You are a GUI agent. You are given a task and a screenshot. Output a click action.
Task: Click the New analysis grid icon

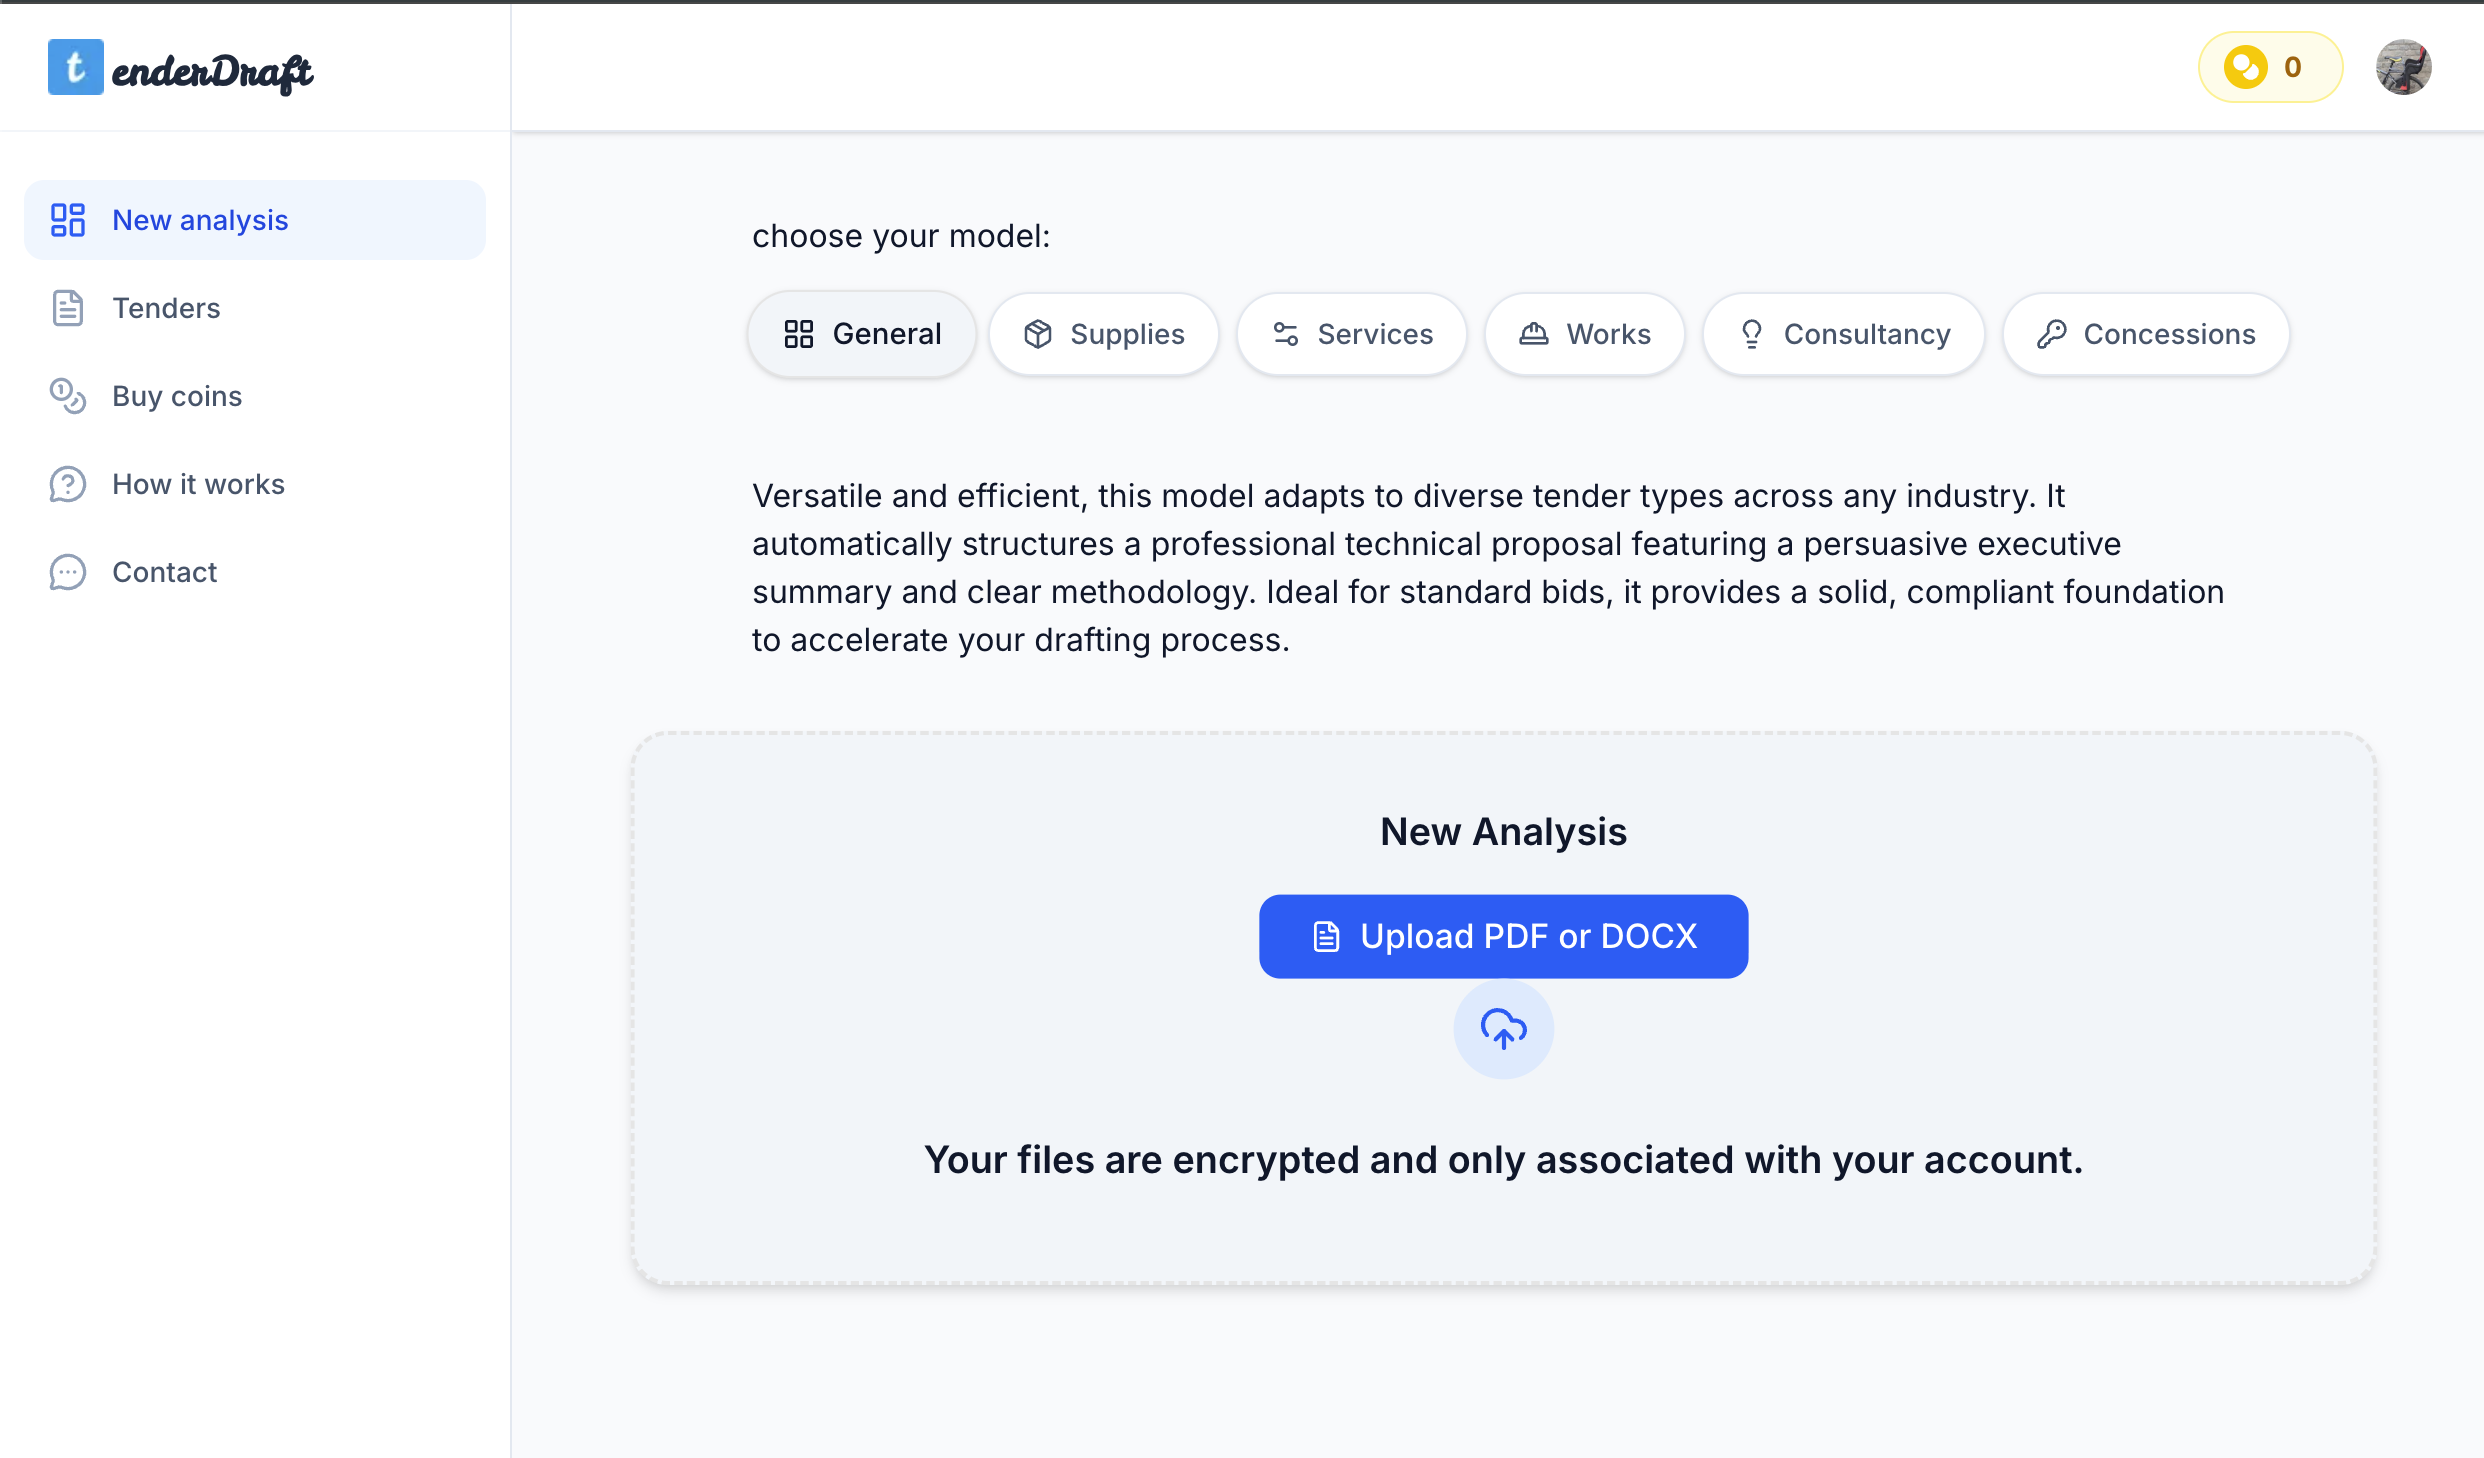[68, 220]
